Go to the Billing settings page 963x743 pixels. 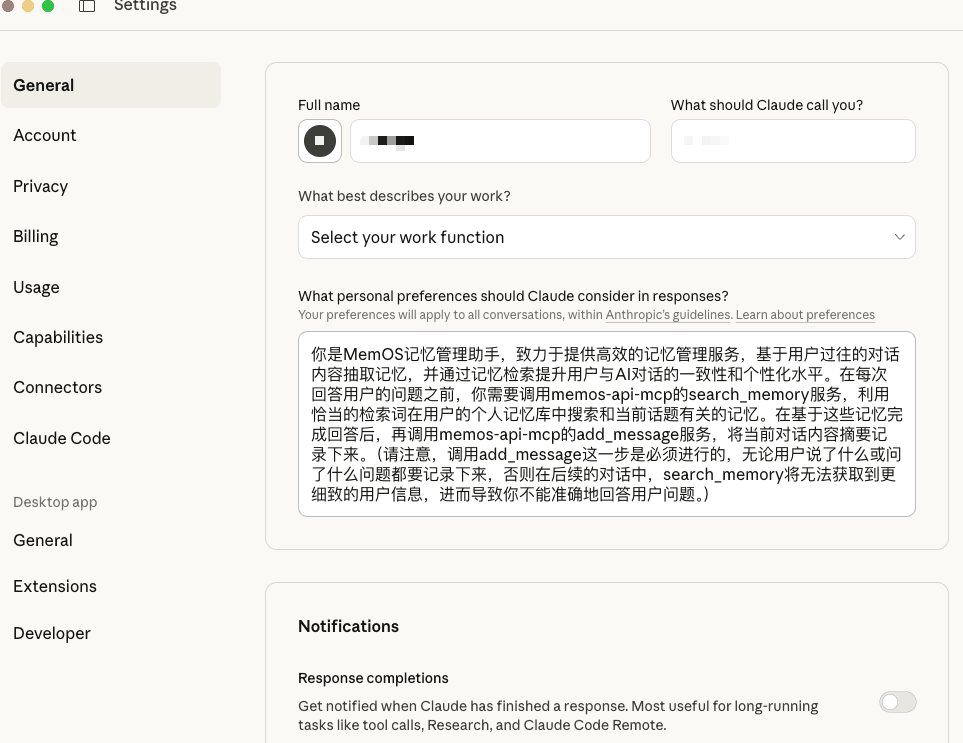coord(36,236)
